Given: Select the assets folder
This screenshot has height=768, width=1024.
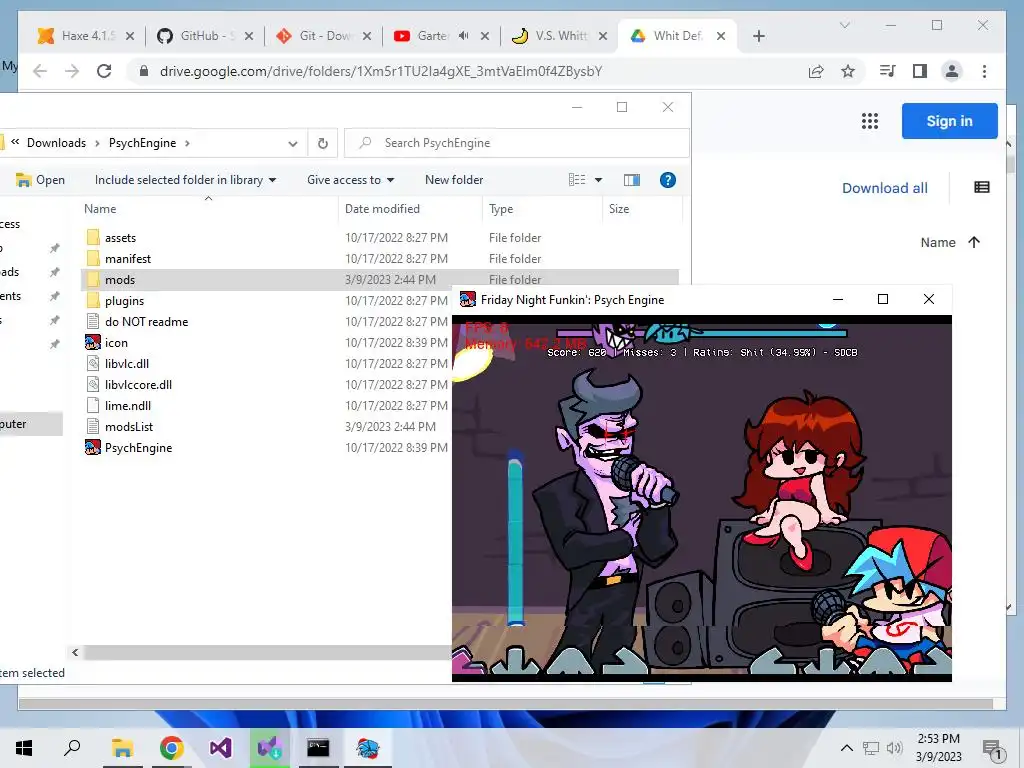Looking at the screenshot, I should tap(120, 238).
